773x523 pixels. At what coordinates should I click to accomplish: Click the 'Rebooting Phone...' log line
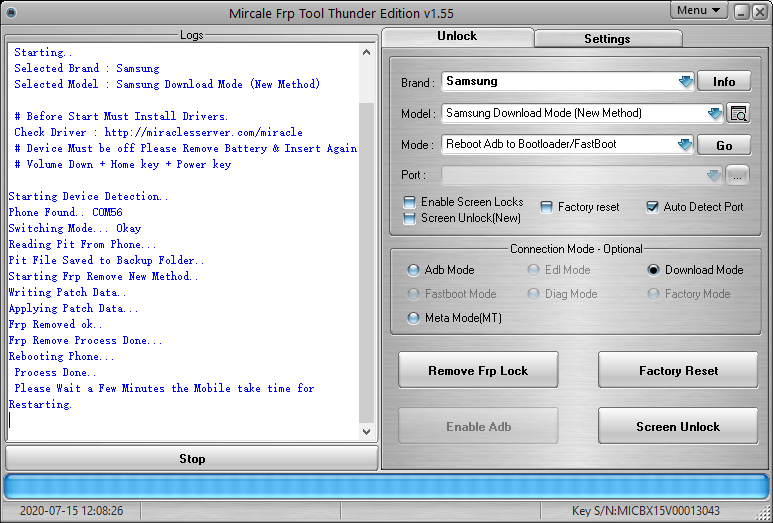[62, 356]
